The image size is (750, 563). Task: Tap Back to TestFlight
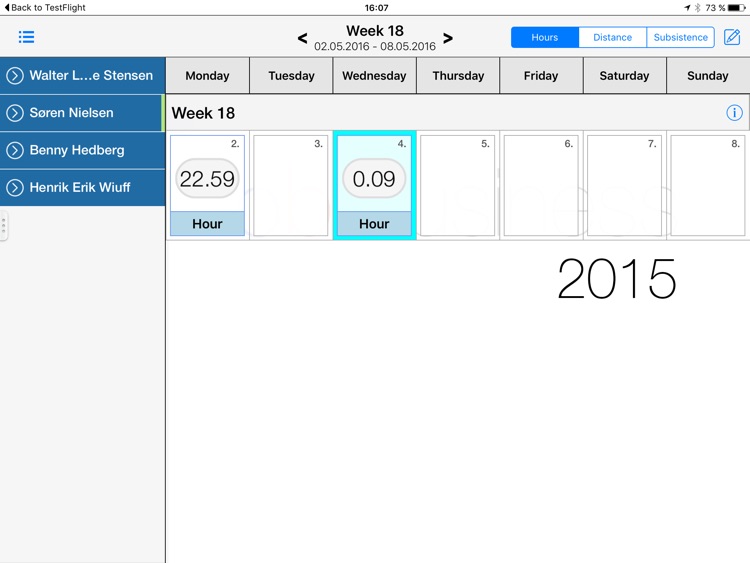pos(45,8)
